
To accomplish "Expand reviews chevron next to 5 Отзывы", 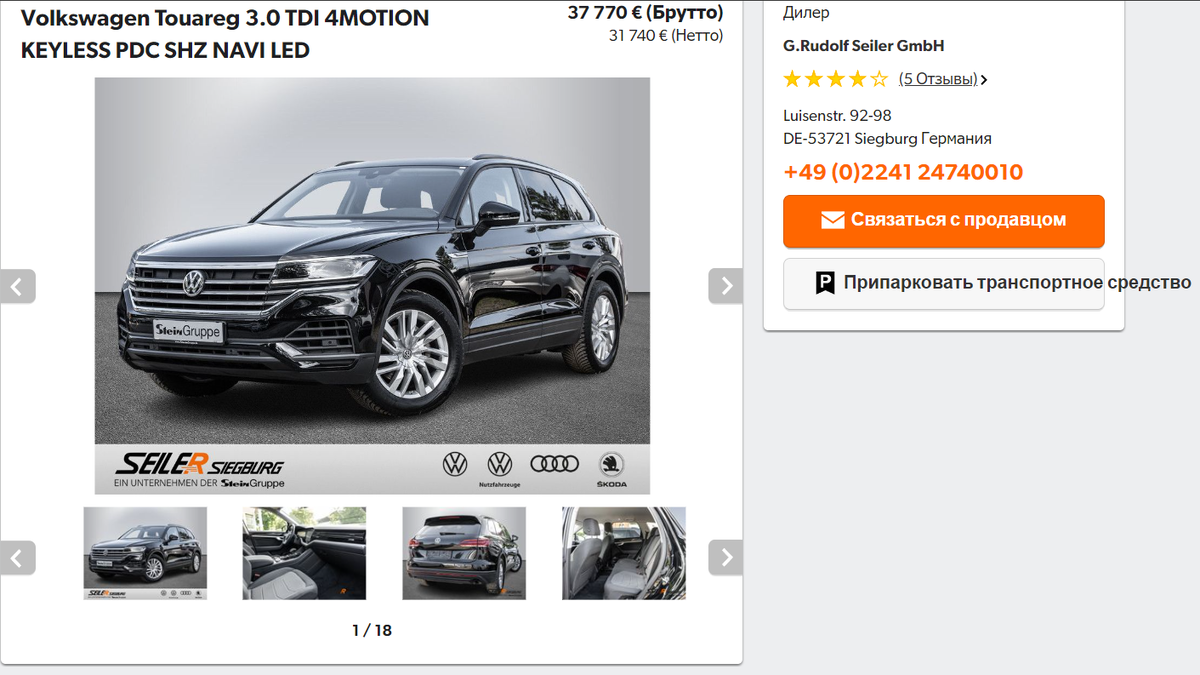I will tap(984, 80).
